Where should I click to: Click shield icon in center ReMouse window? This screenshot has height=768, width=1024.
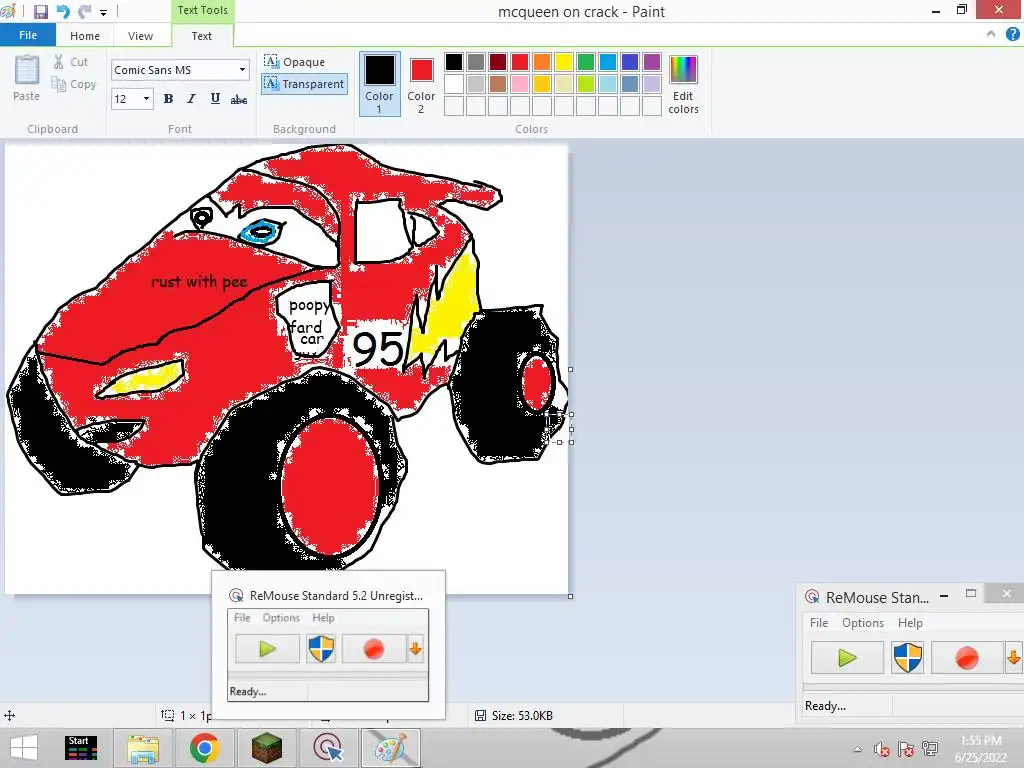tap(321, 649)
